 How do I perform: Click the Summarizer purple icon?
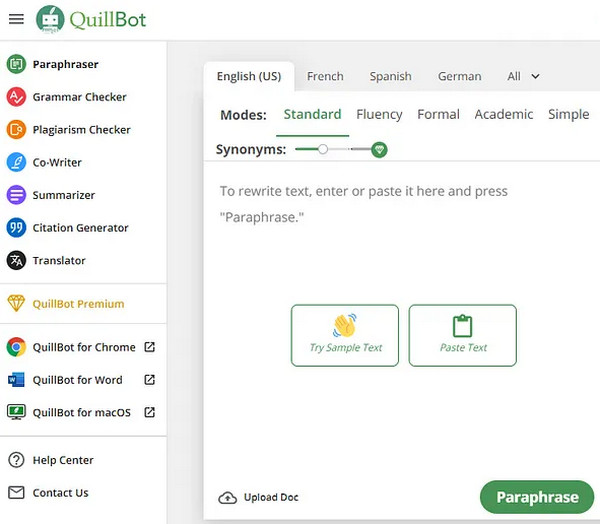click(x=16, y=195)
